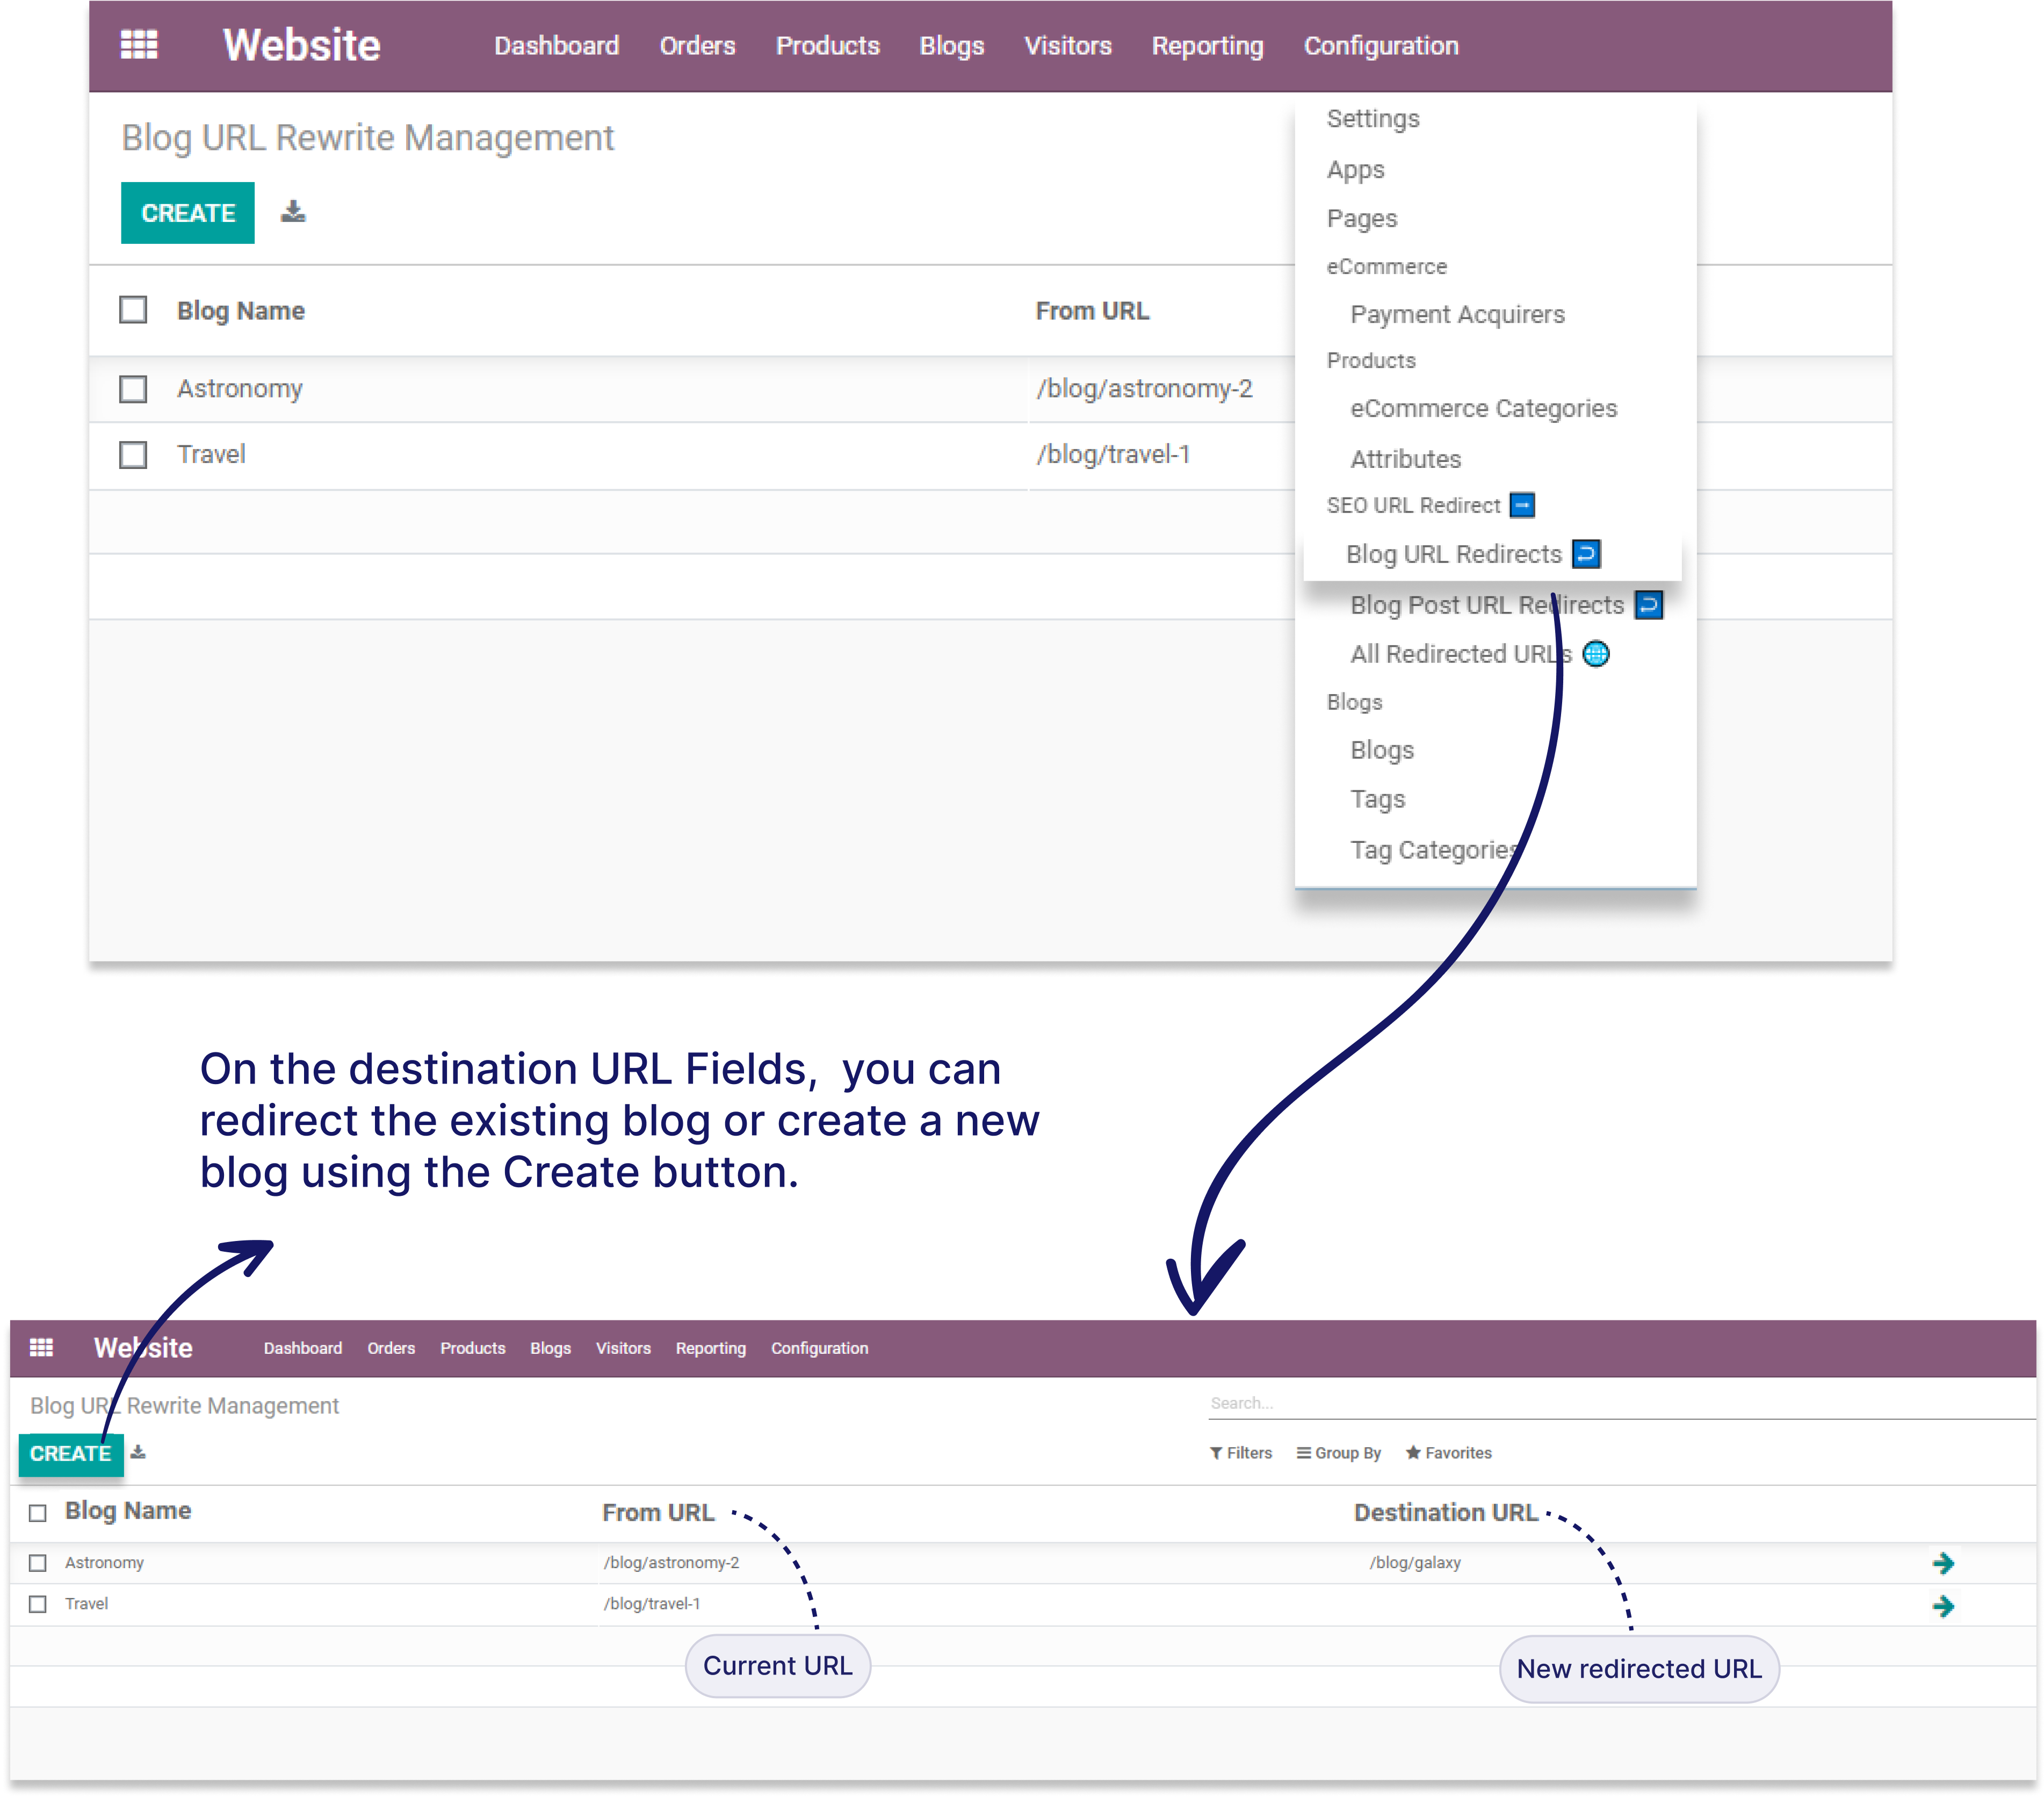Open Blogs in the bottom navbar
Image resolution: width=2044 pixels, height=1797 pixels.
click(550, 1348)
